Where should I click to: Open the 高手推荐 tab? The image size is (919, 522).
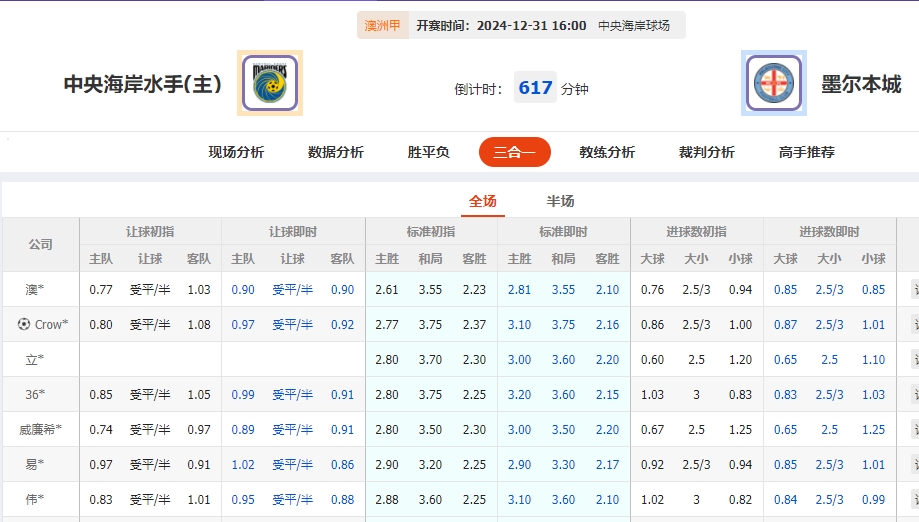click(x=807, y=153)
